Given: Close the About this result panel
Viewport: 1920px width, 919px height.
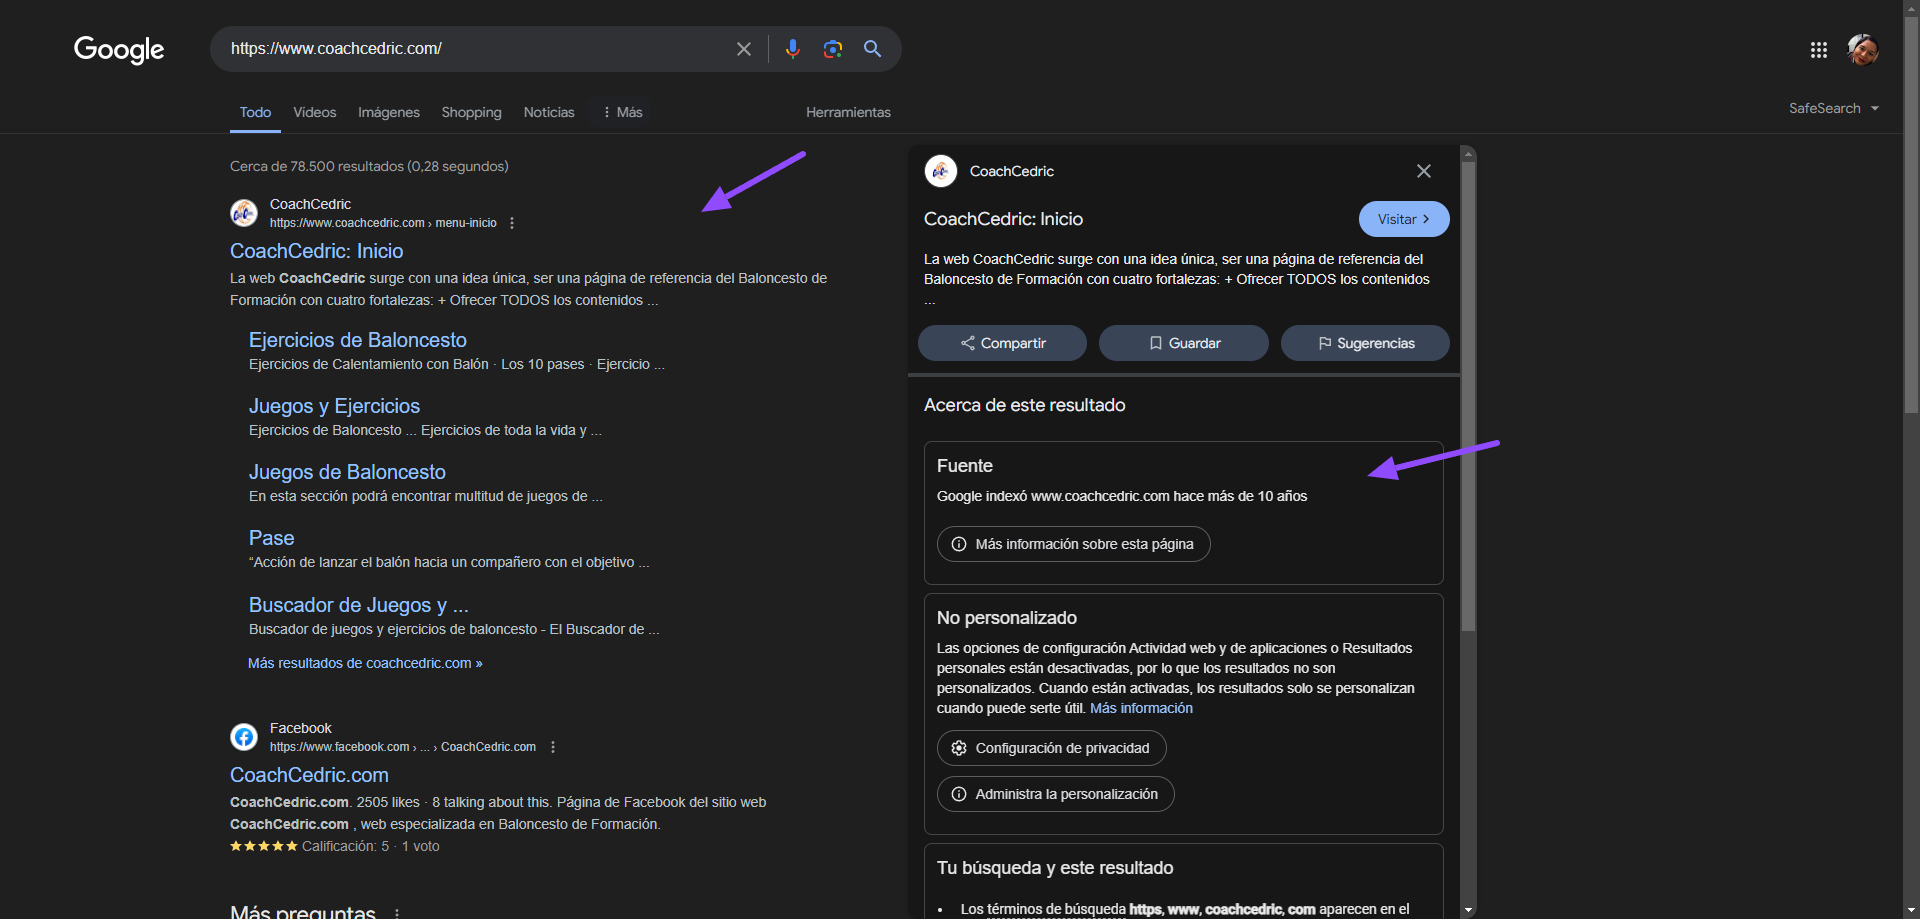Looking at the screenshot, I should click(1424, 171).
